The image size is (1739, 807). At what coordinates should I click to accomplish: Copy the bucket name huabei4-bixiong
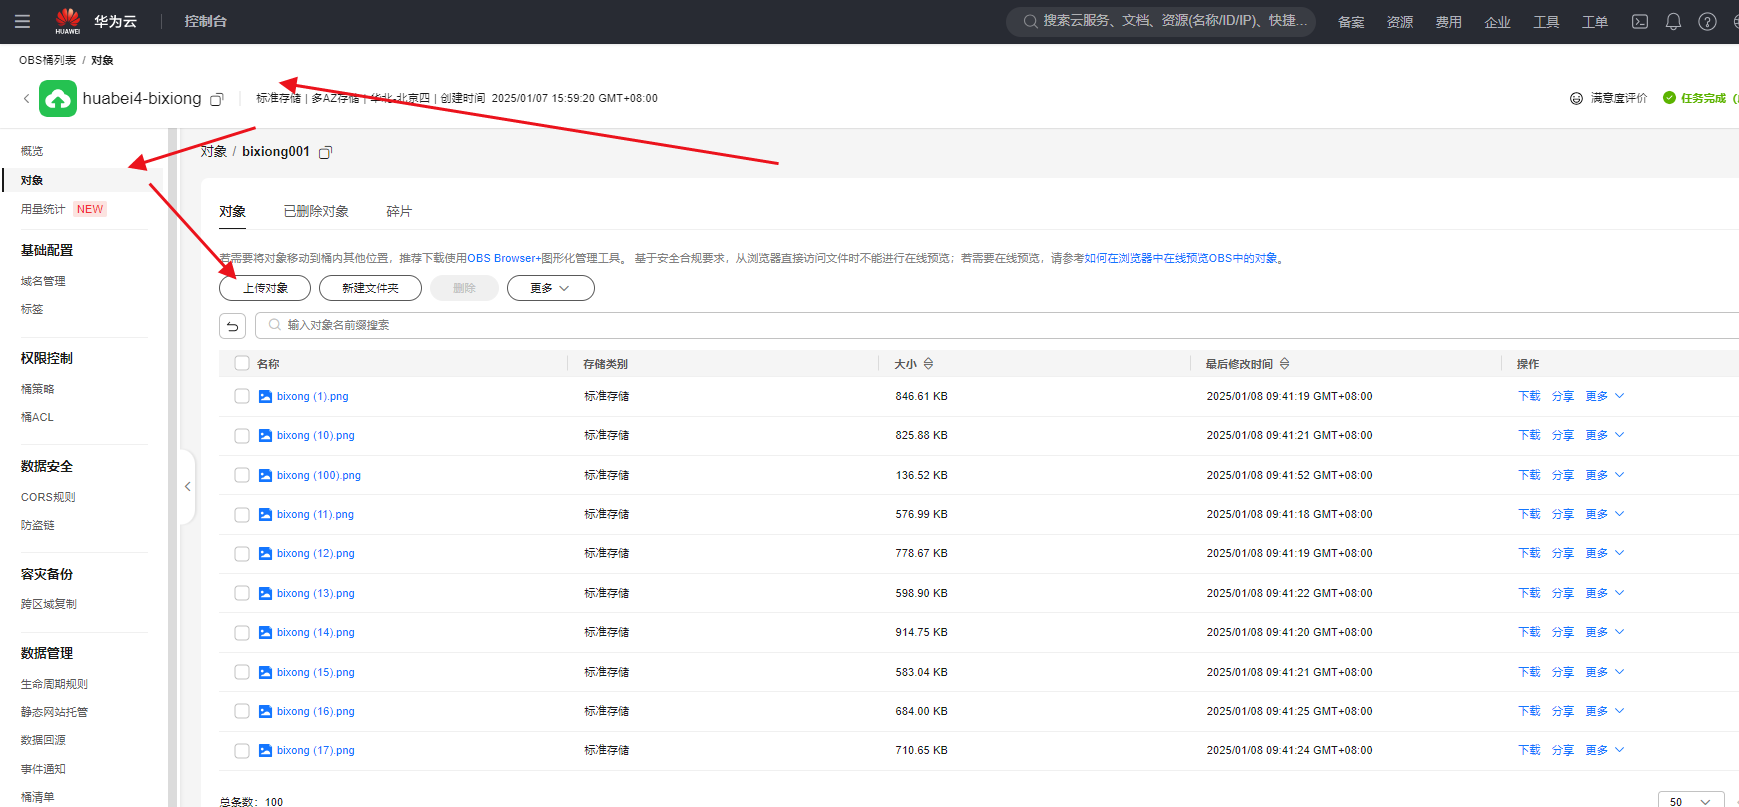(x=216, y=99)
